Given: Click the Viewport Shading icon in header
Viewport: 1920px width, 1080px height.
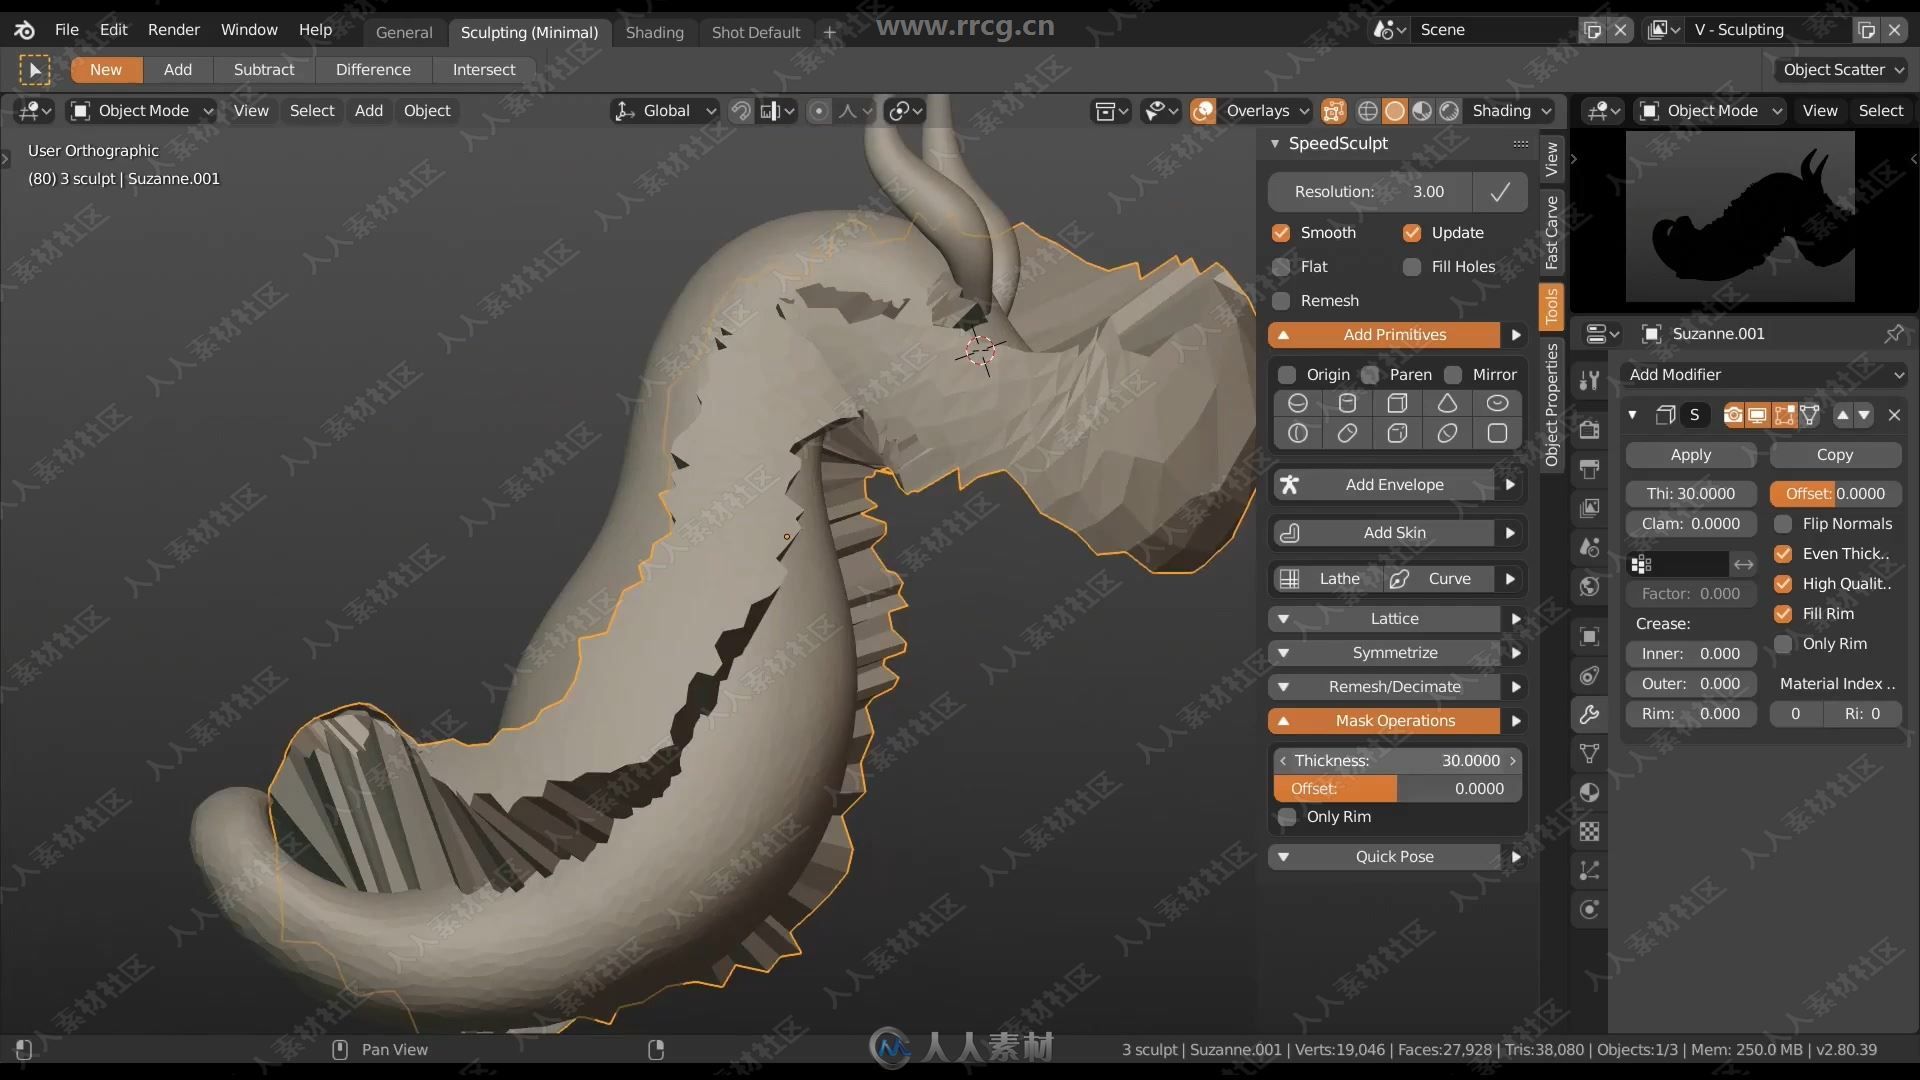Looking at the screenshot, I should (x=1395, y=109).
